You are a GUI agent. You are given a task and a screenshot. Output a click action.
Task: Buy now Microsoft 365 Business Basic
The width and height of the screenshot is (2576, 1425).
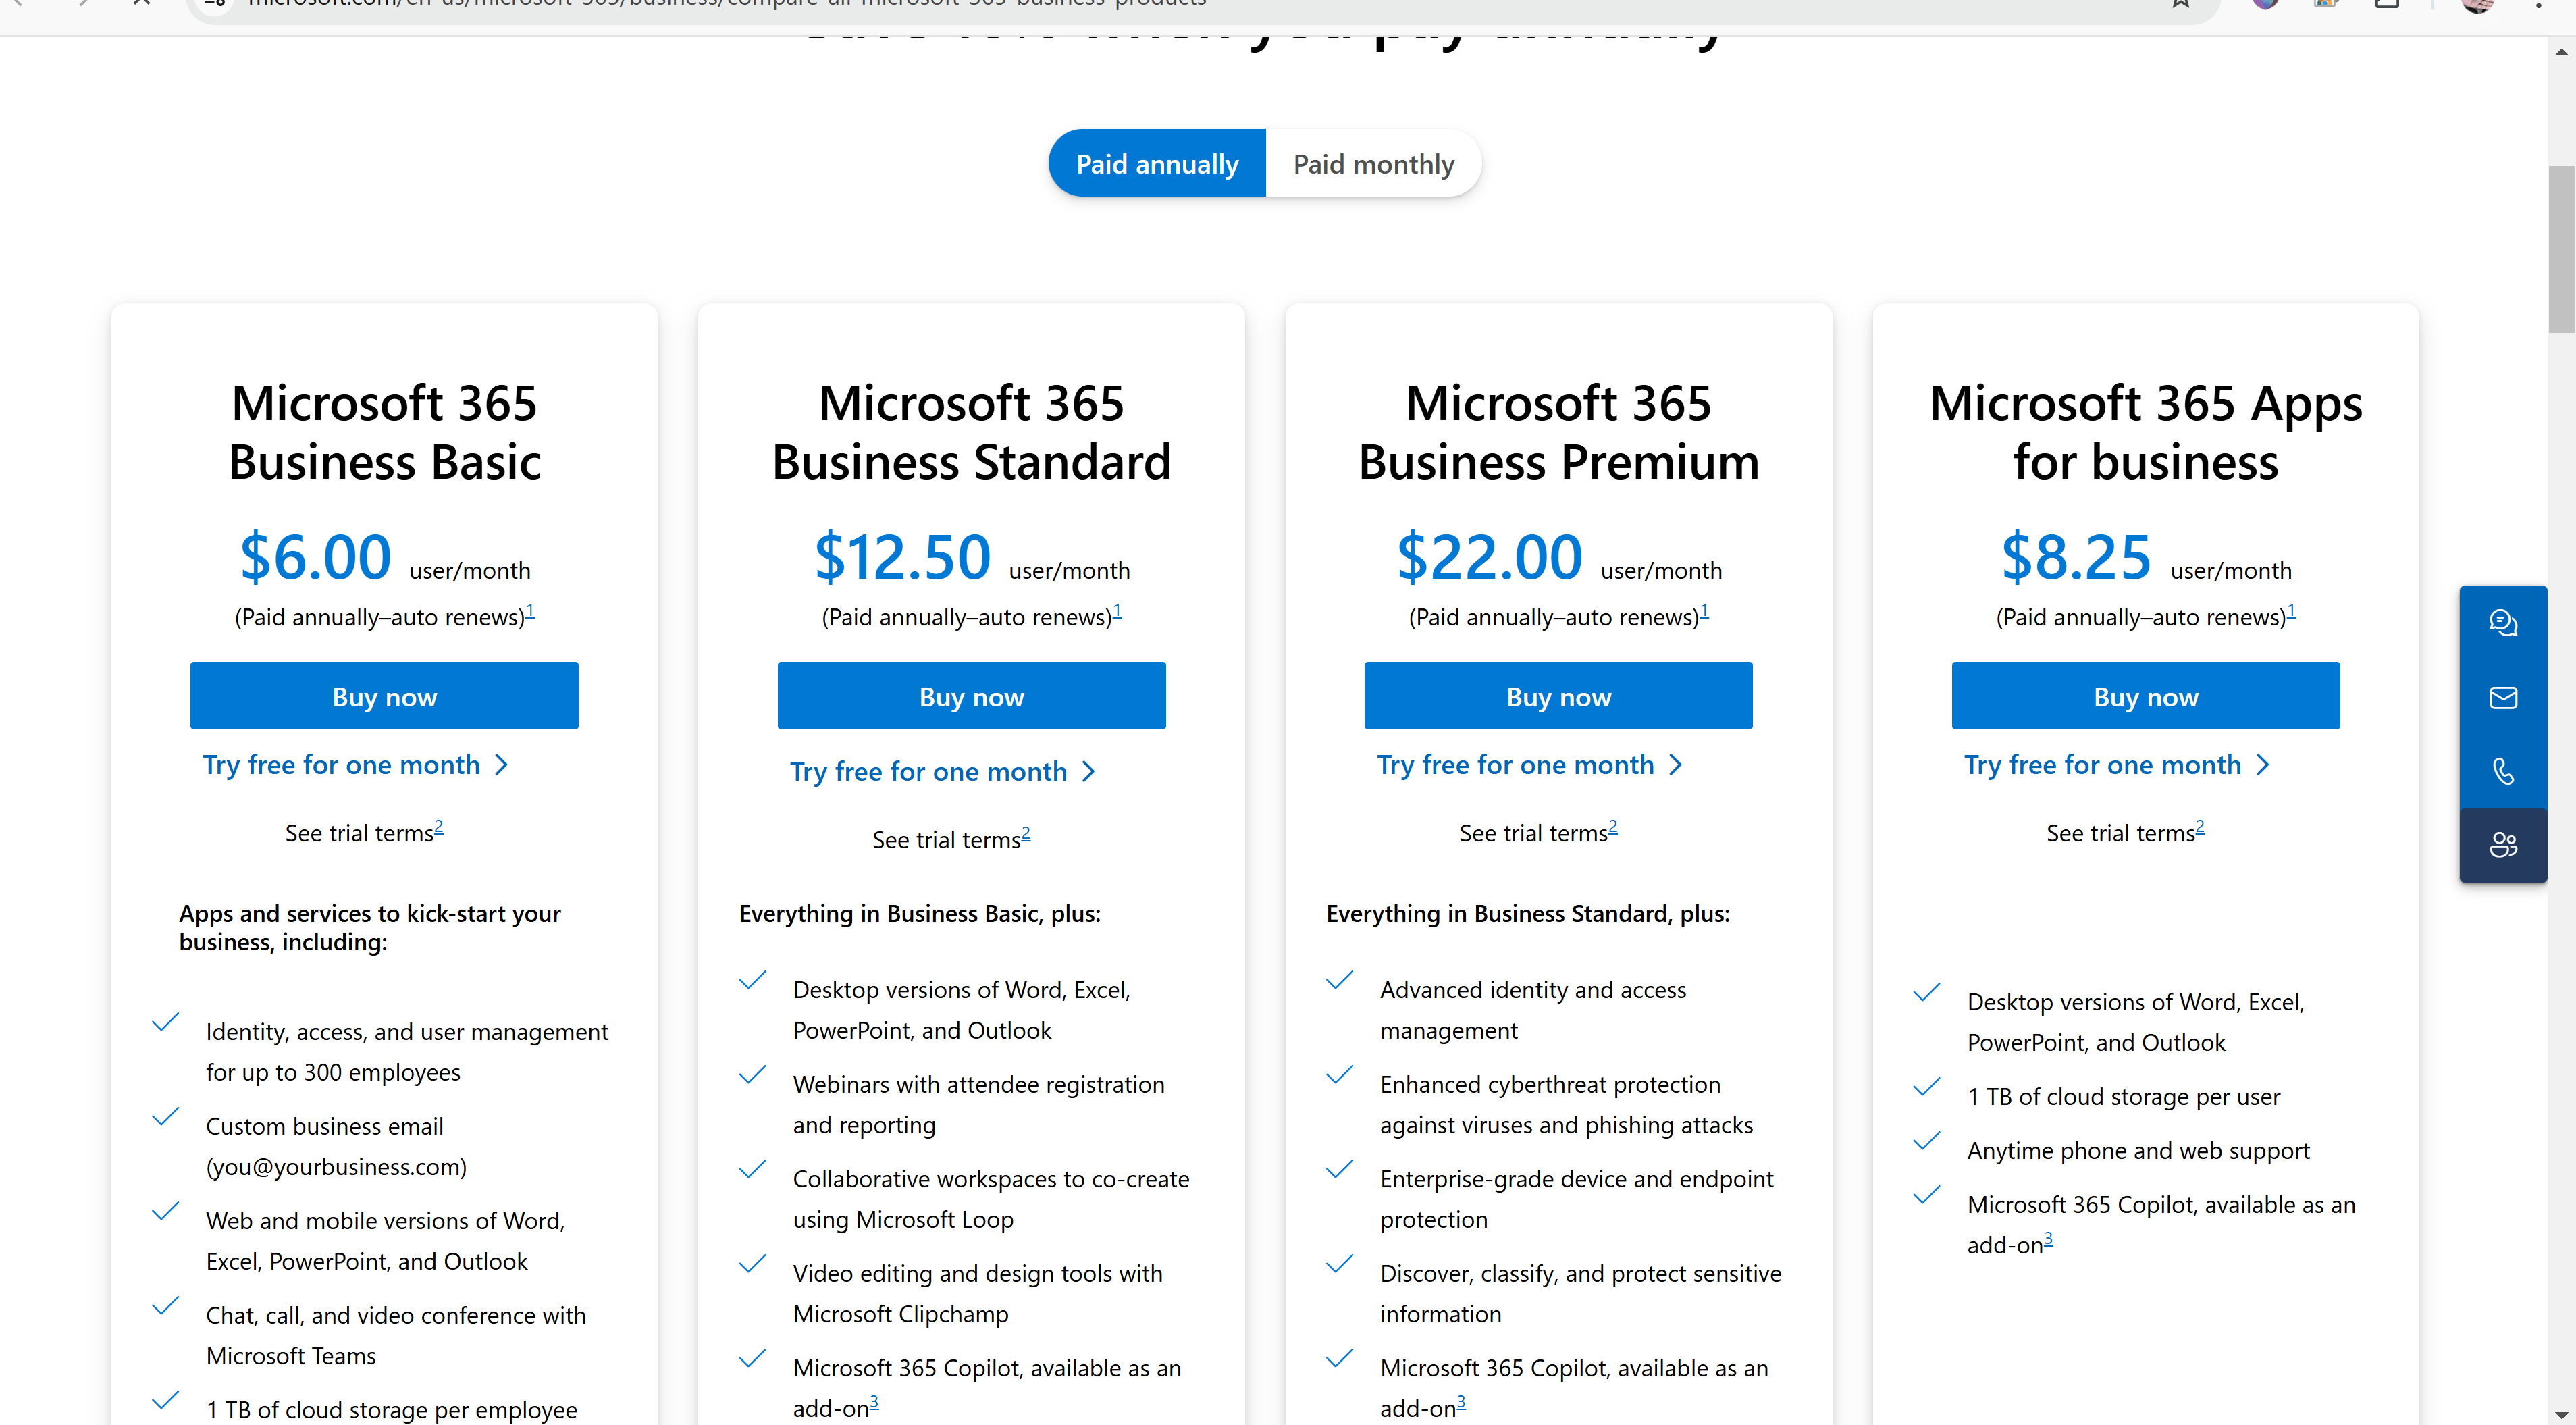coord(384,696)
